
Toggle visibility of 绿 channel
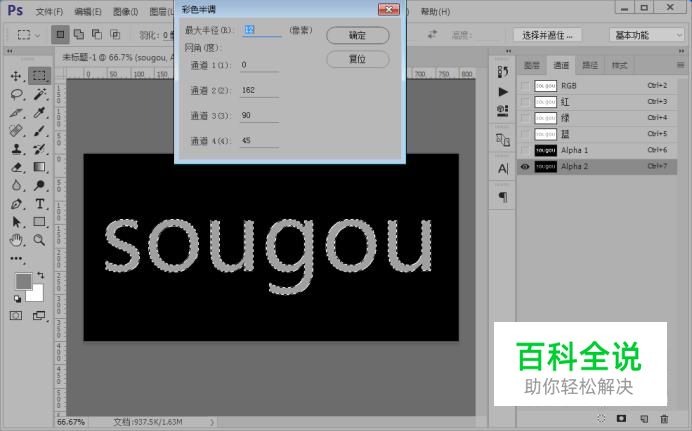pyautogui.click(x=525, y=118)
